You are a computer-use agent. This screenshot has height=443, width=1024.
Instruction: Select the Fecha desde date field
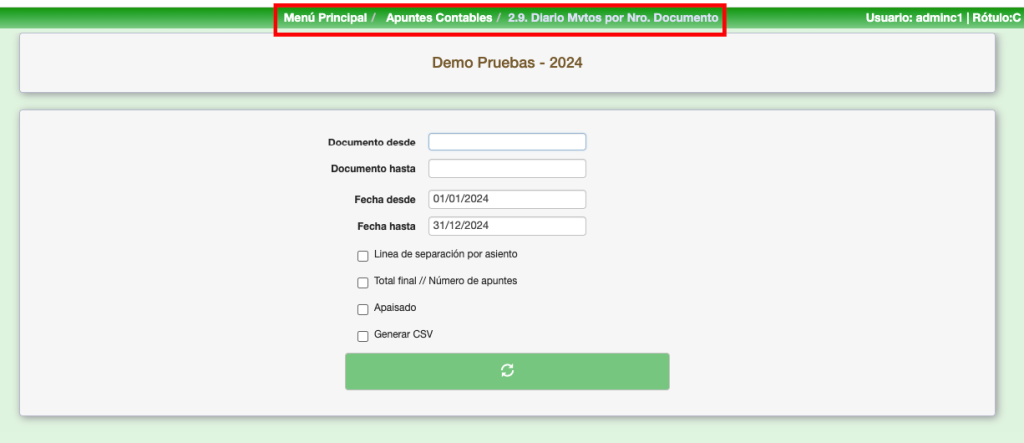tap(507, 199)
